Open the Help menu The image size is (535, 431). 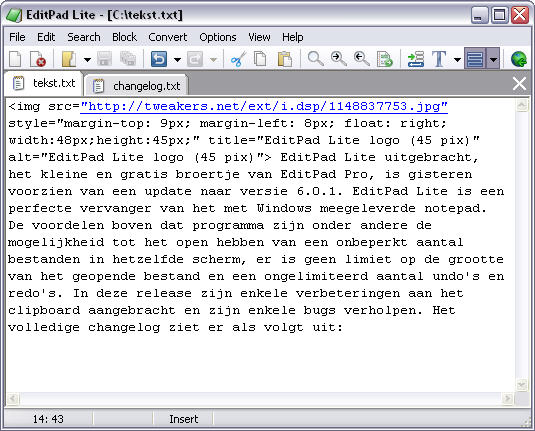(292, 37)
